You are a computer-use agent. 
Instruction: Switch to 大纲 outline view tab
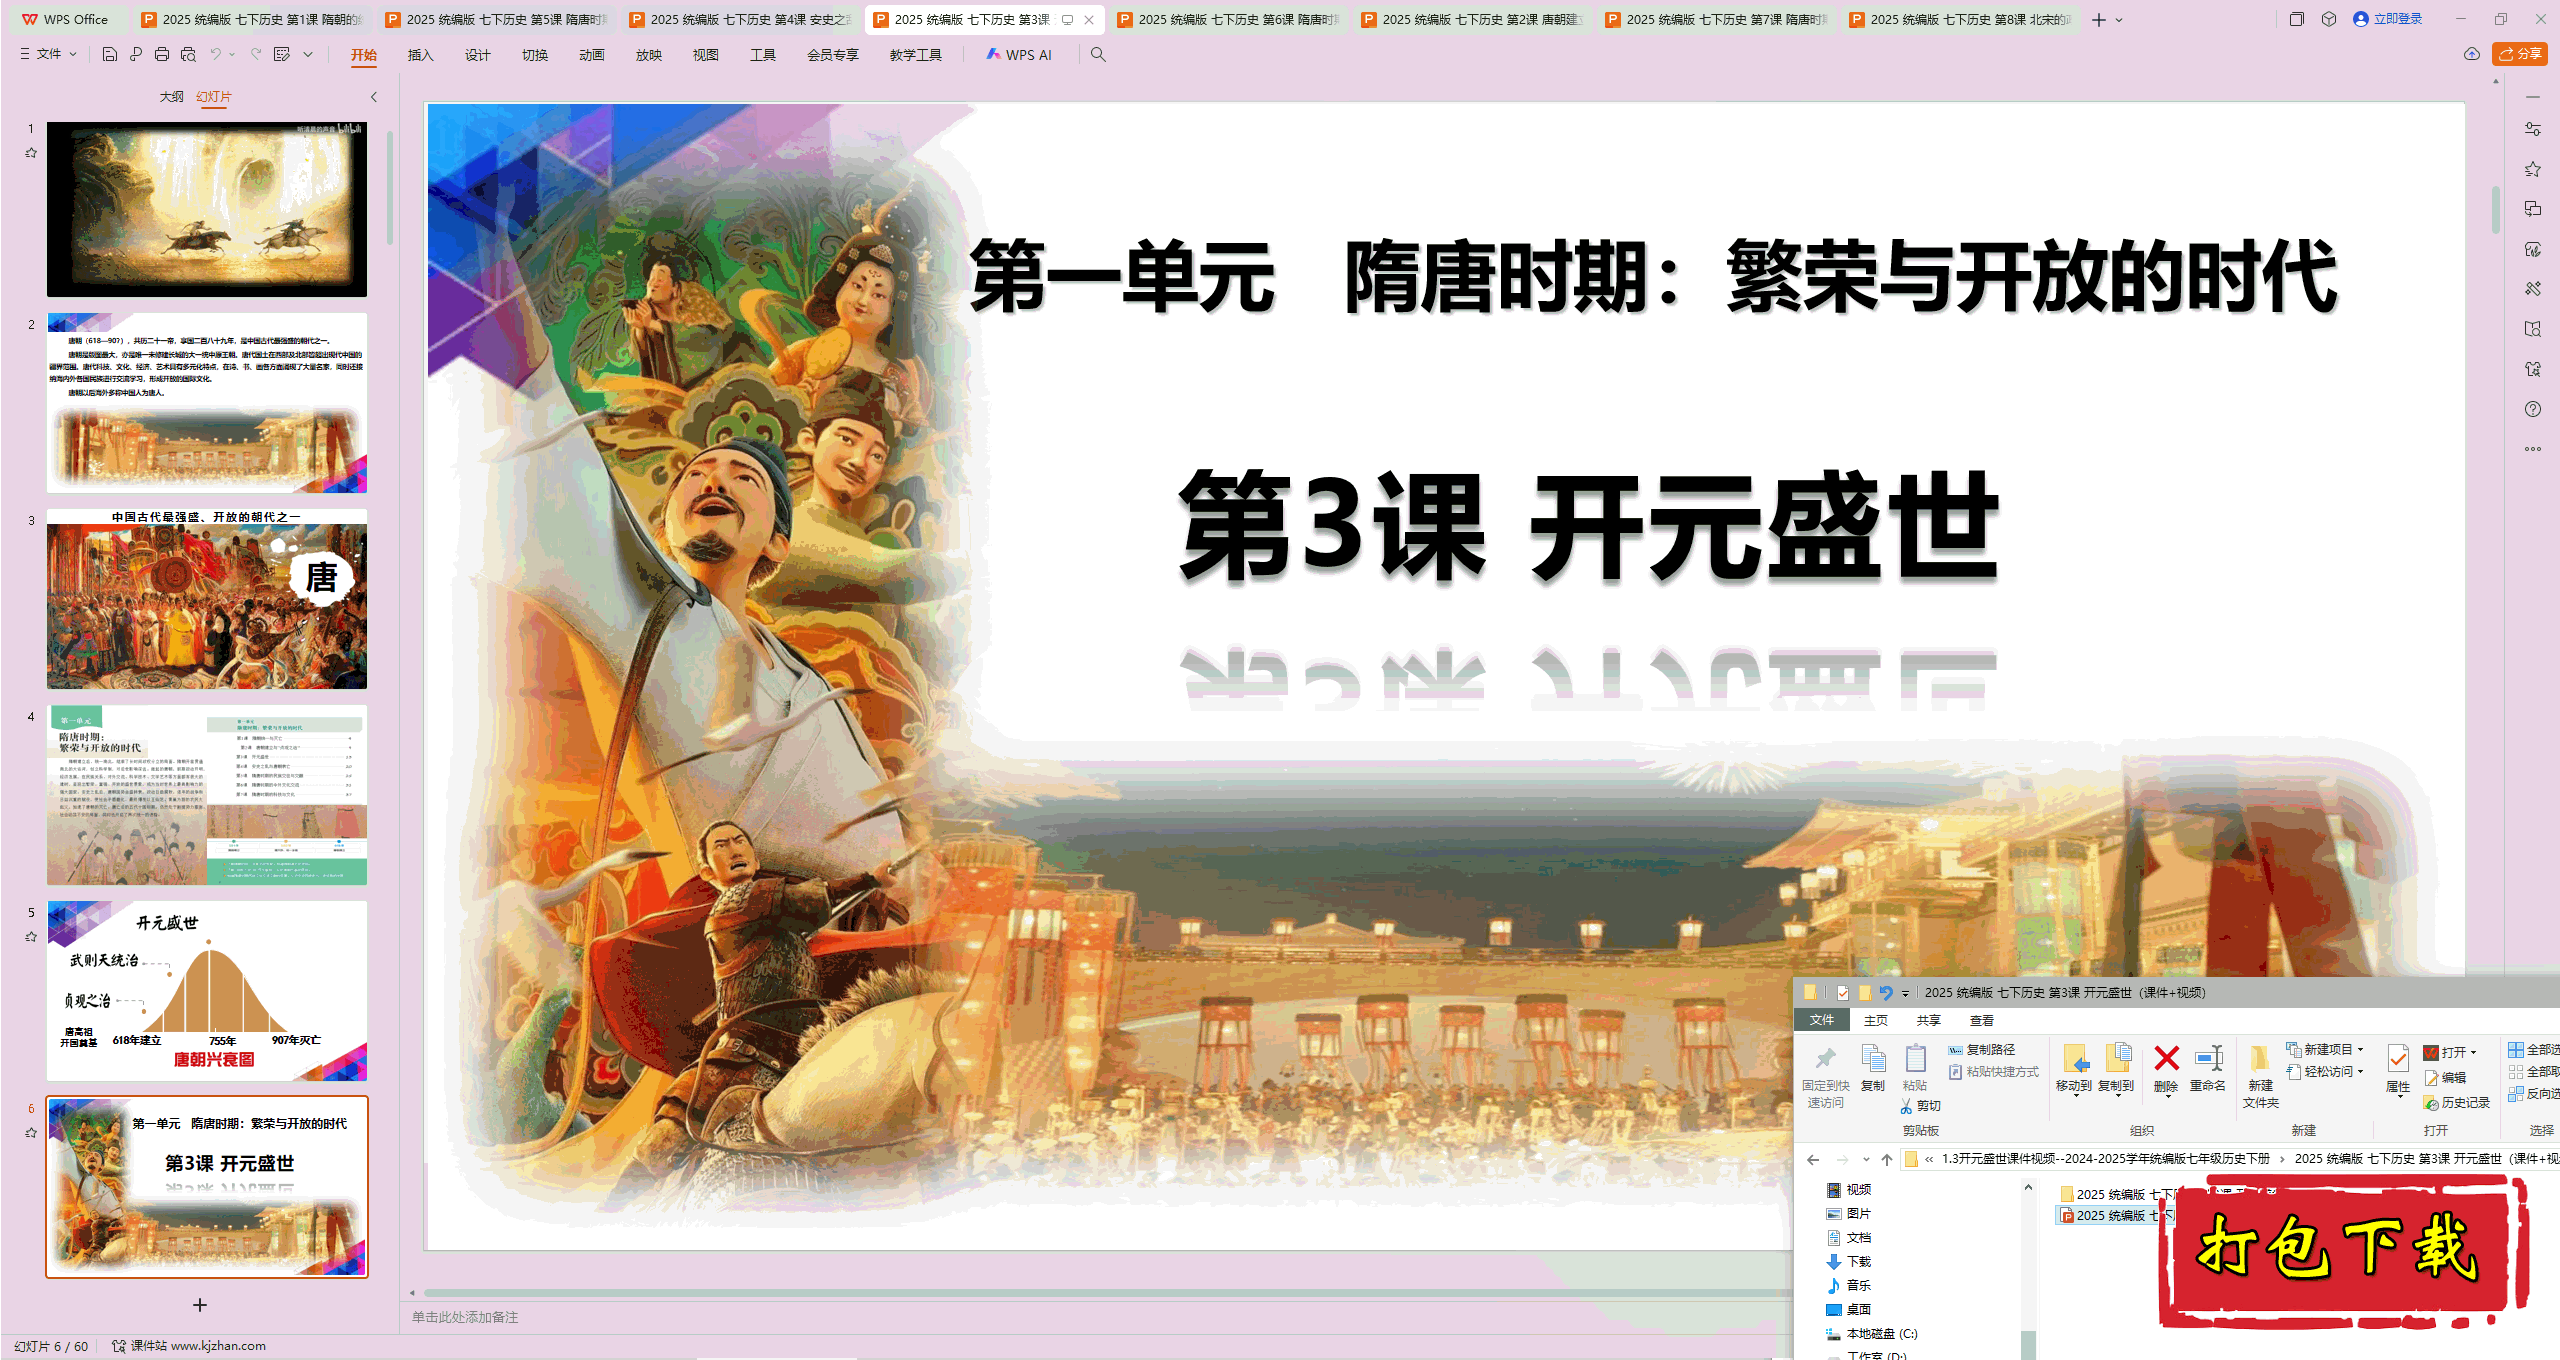click(x=172, y=97)
